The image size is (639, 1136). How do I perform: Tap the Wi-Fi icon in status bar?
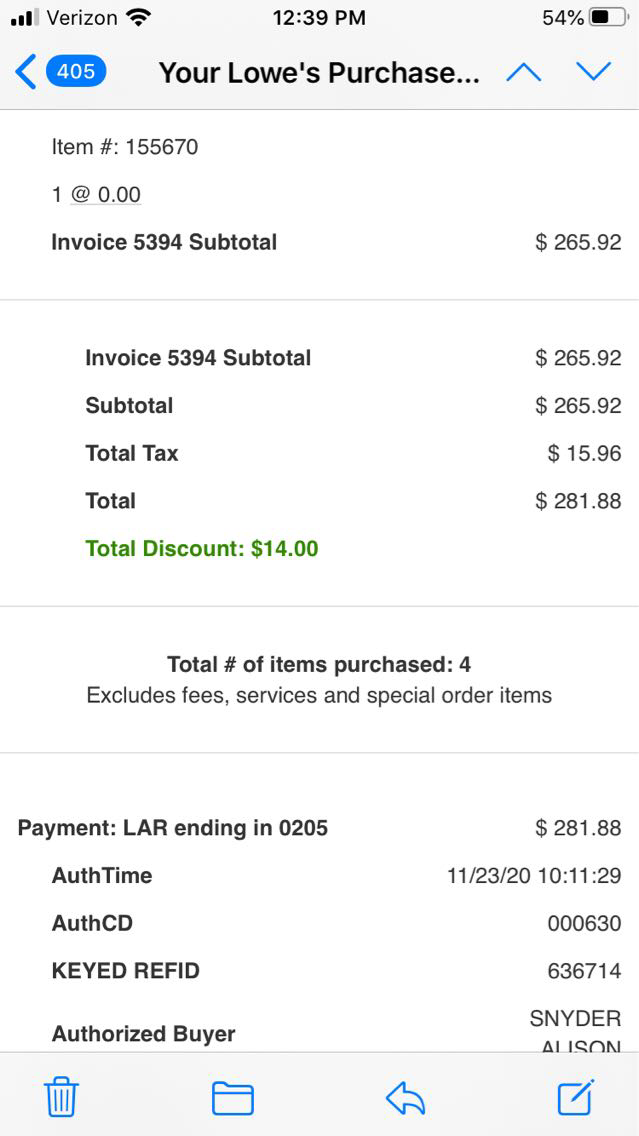tap(139, 18)
